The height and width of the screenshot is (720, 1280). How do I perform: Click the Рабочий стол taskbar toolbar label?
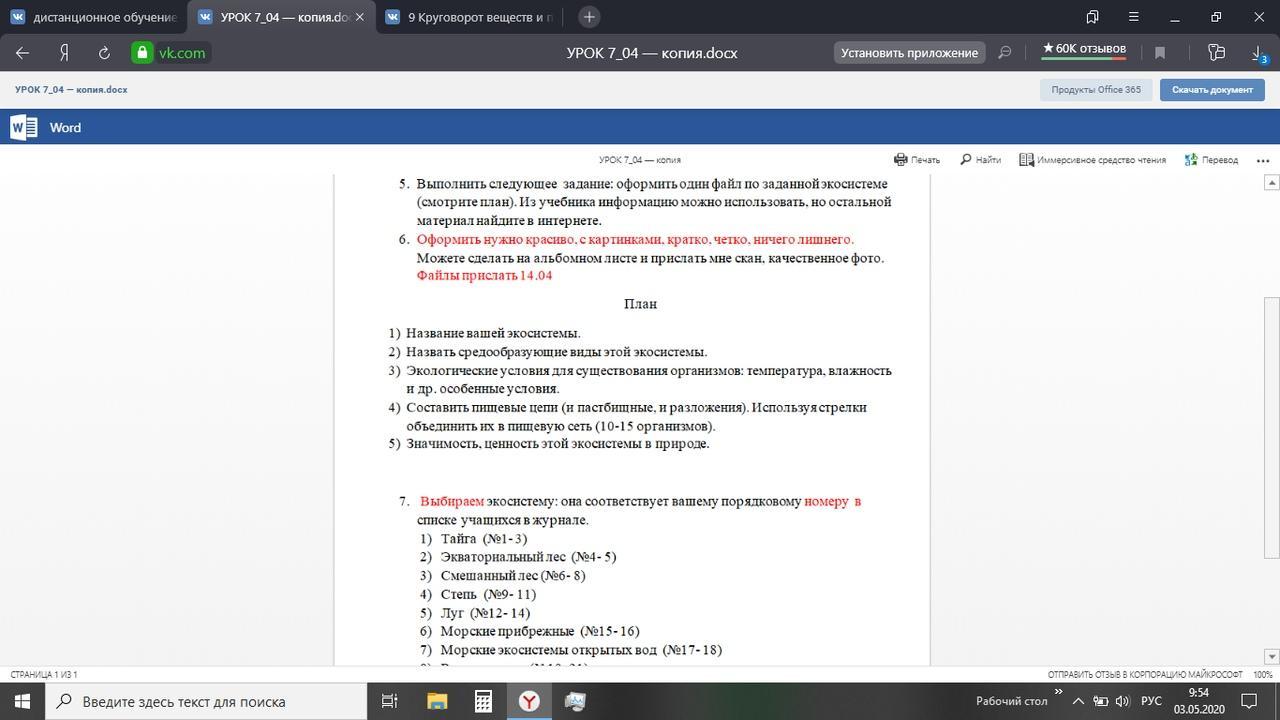[x=1011, y=701]
